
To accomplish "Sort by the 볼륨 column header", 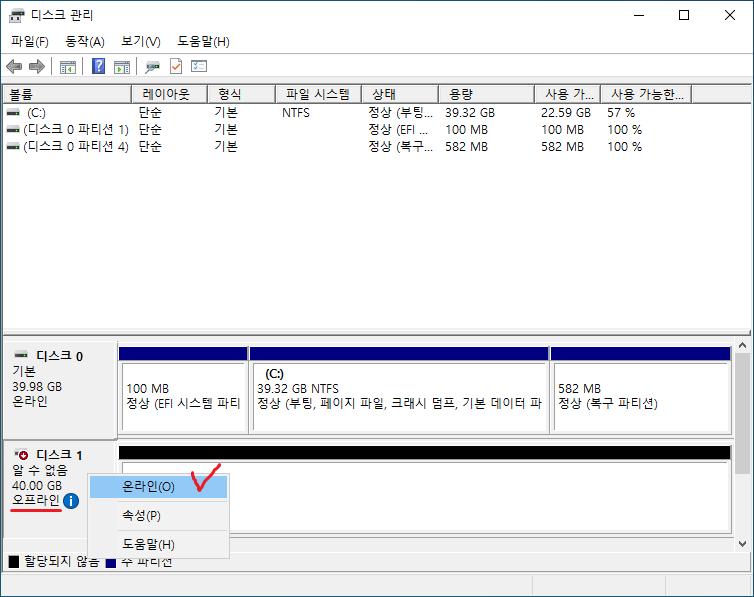I will [67, 94].
